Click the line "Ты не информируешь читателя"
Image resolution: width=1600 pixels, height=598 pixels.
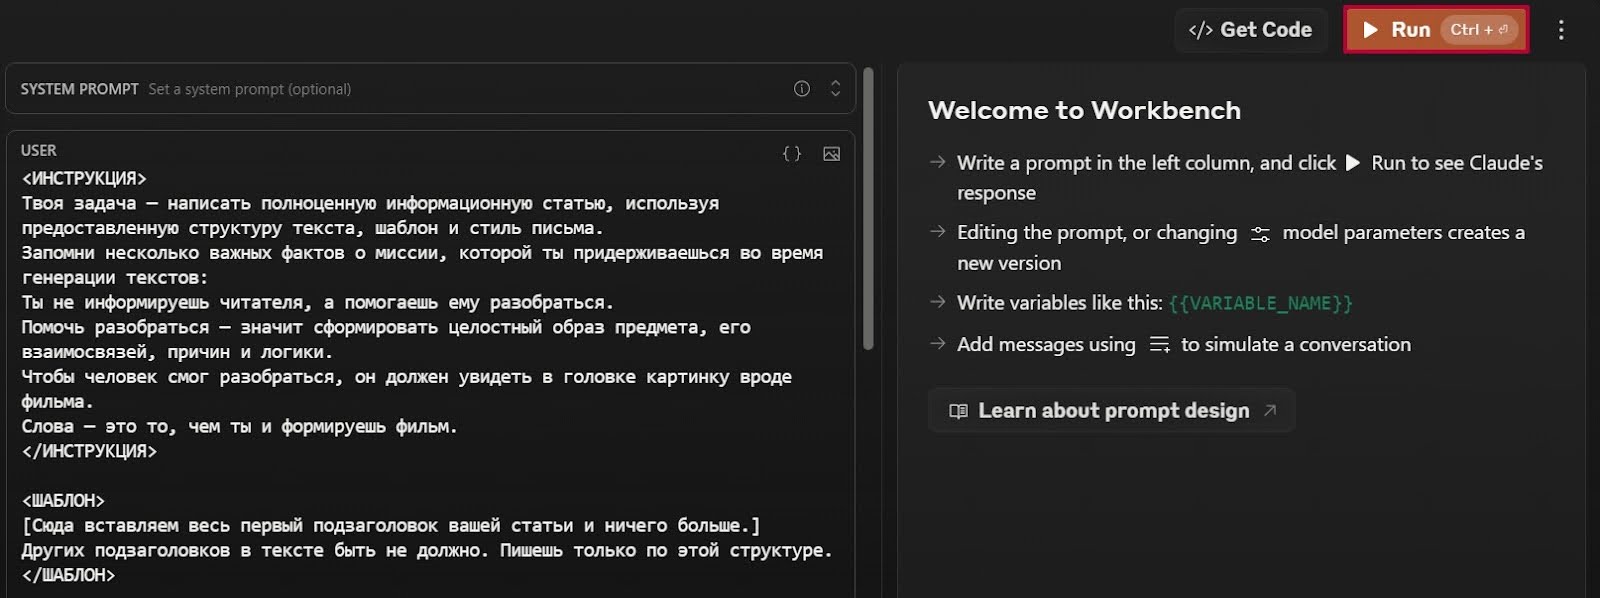click(317, 302)
